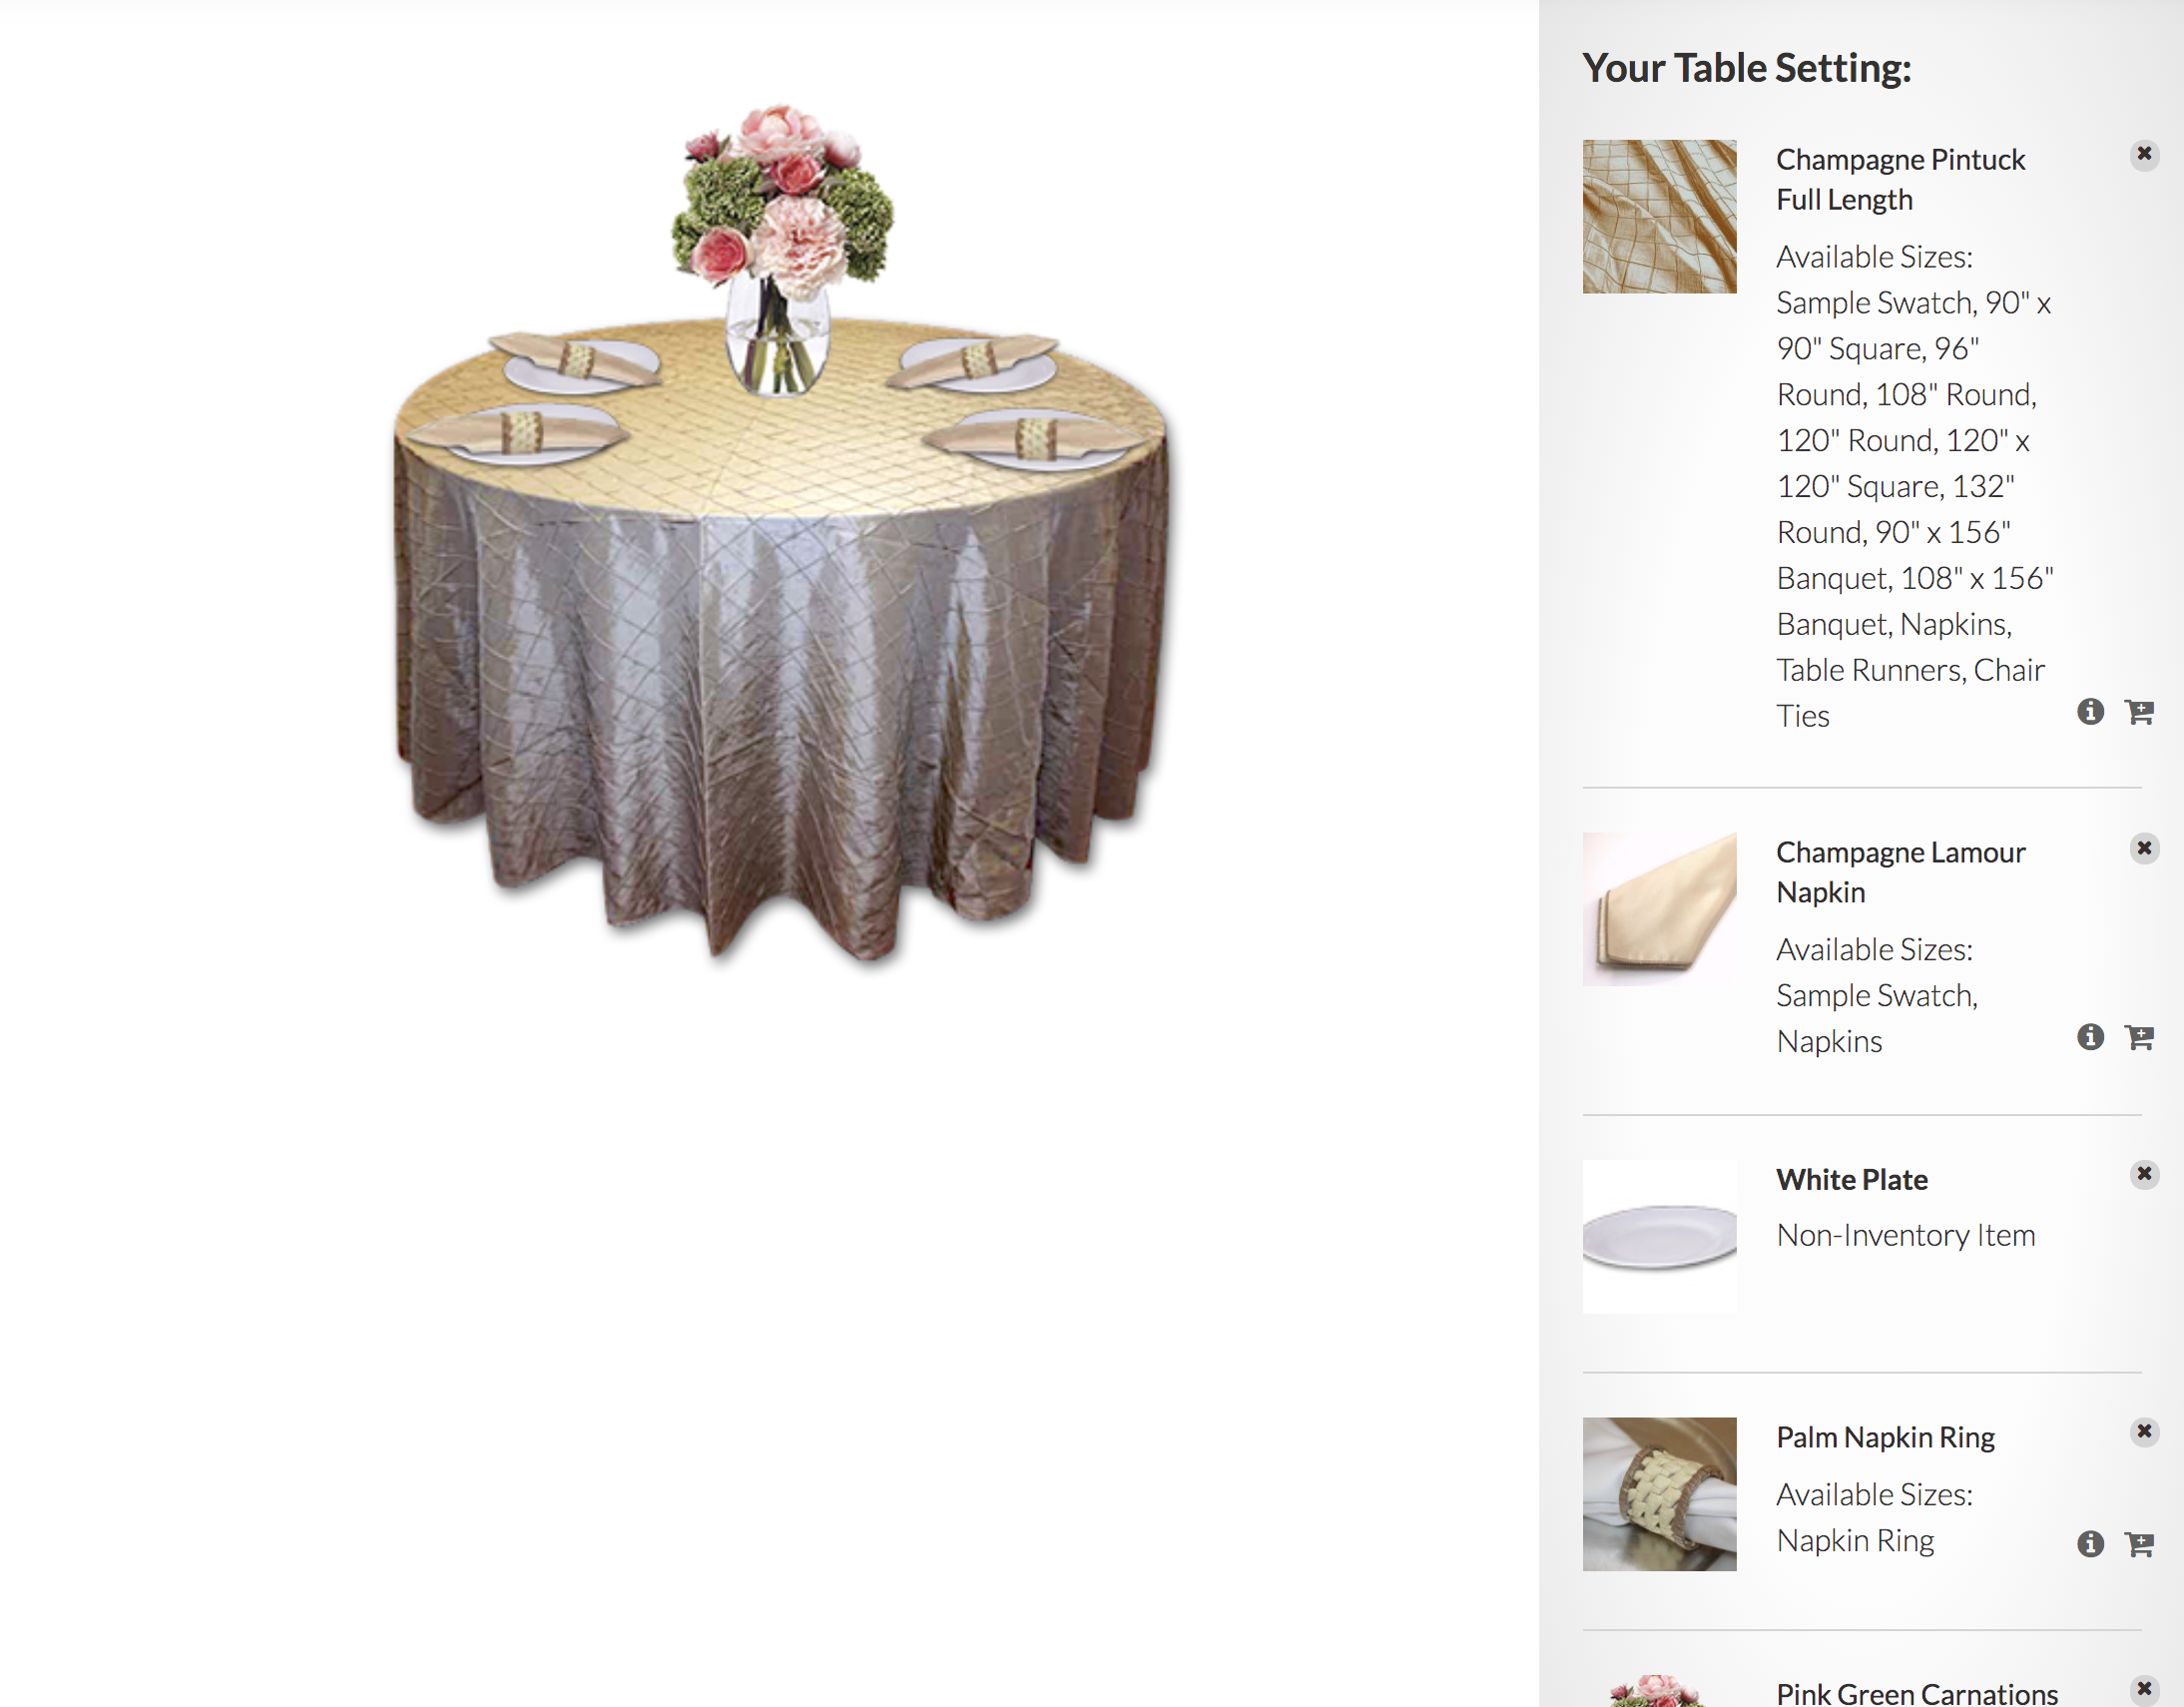The image size is (2184, 1707).
Task: Select the White Plate thumbnail
Action: click(1659, 1236)
